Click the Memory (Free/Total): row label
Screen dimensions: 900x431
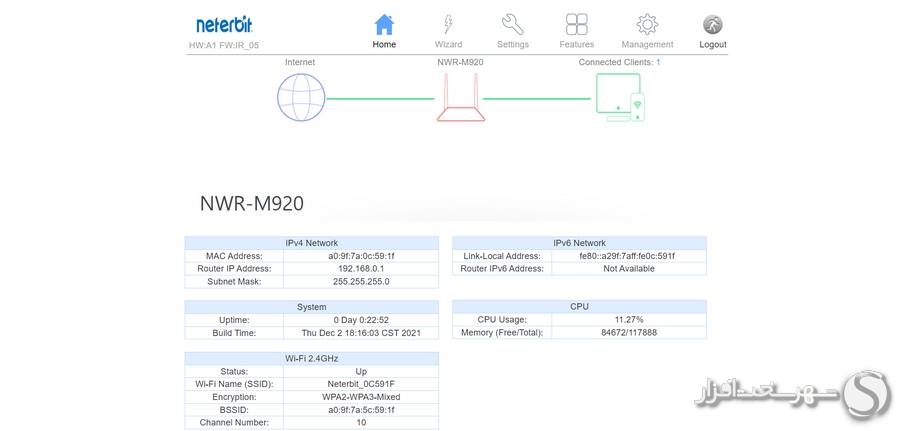pyautogui.click(x=502, y=332)
